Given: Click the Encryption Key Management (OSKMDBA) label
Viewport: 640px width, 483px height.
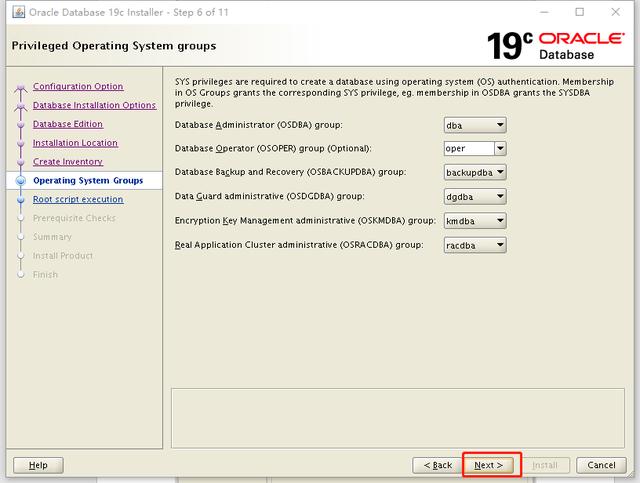Looking at the screenshot, I should pos(305,220).
